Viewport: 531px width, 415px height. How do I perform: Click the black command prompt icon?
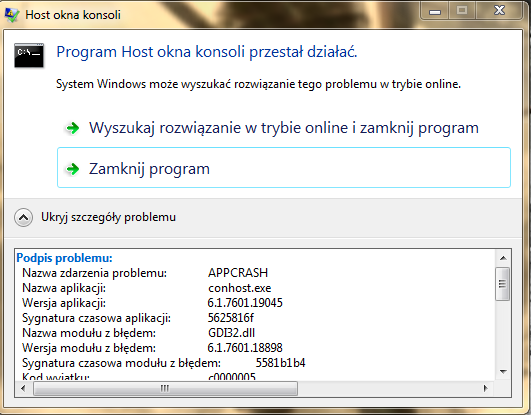coord(29,55)
